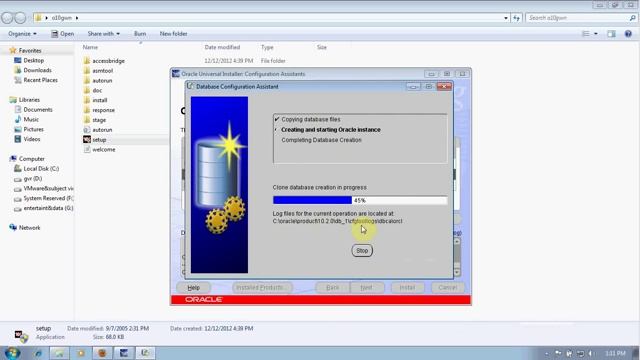The image size is (640, 360).
Task: Sort by the Date modified column
Action: point(222,47)
